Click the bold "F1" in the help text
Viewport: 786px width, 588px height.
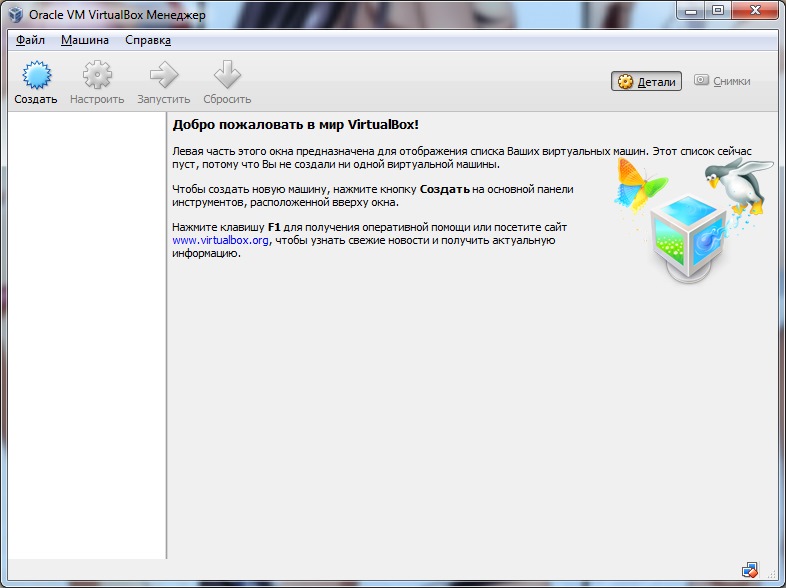pyautogui.click(x=274, y=227)
